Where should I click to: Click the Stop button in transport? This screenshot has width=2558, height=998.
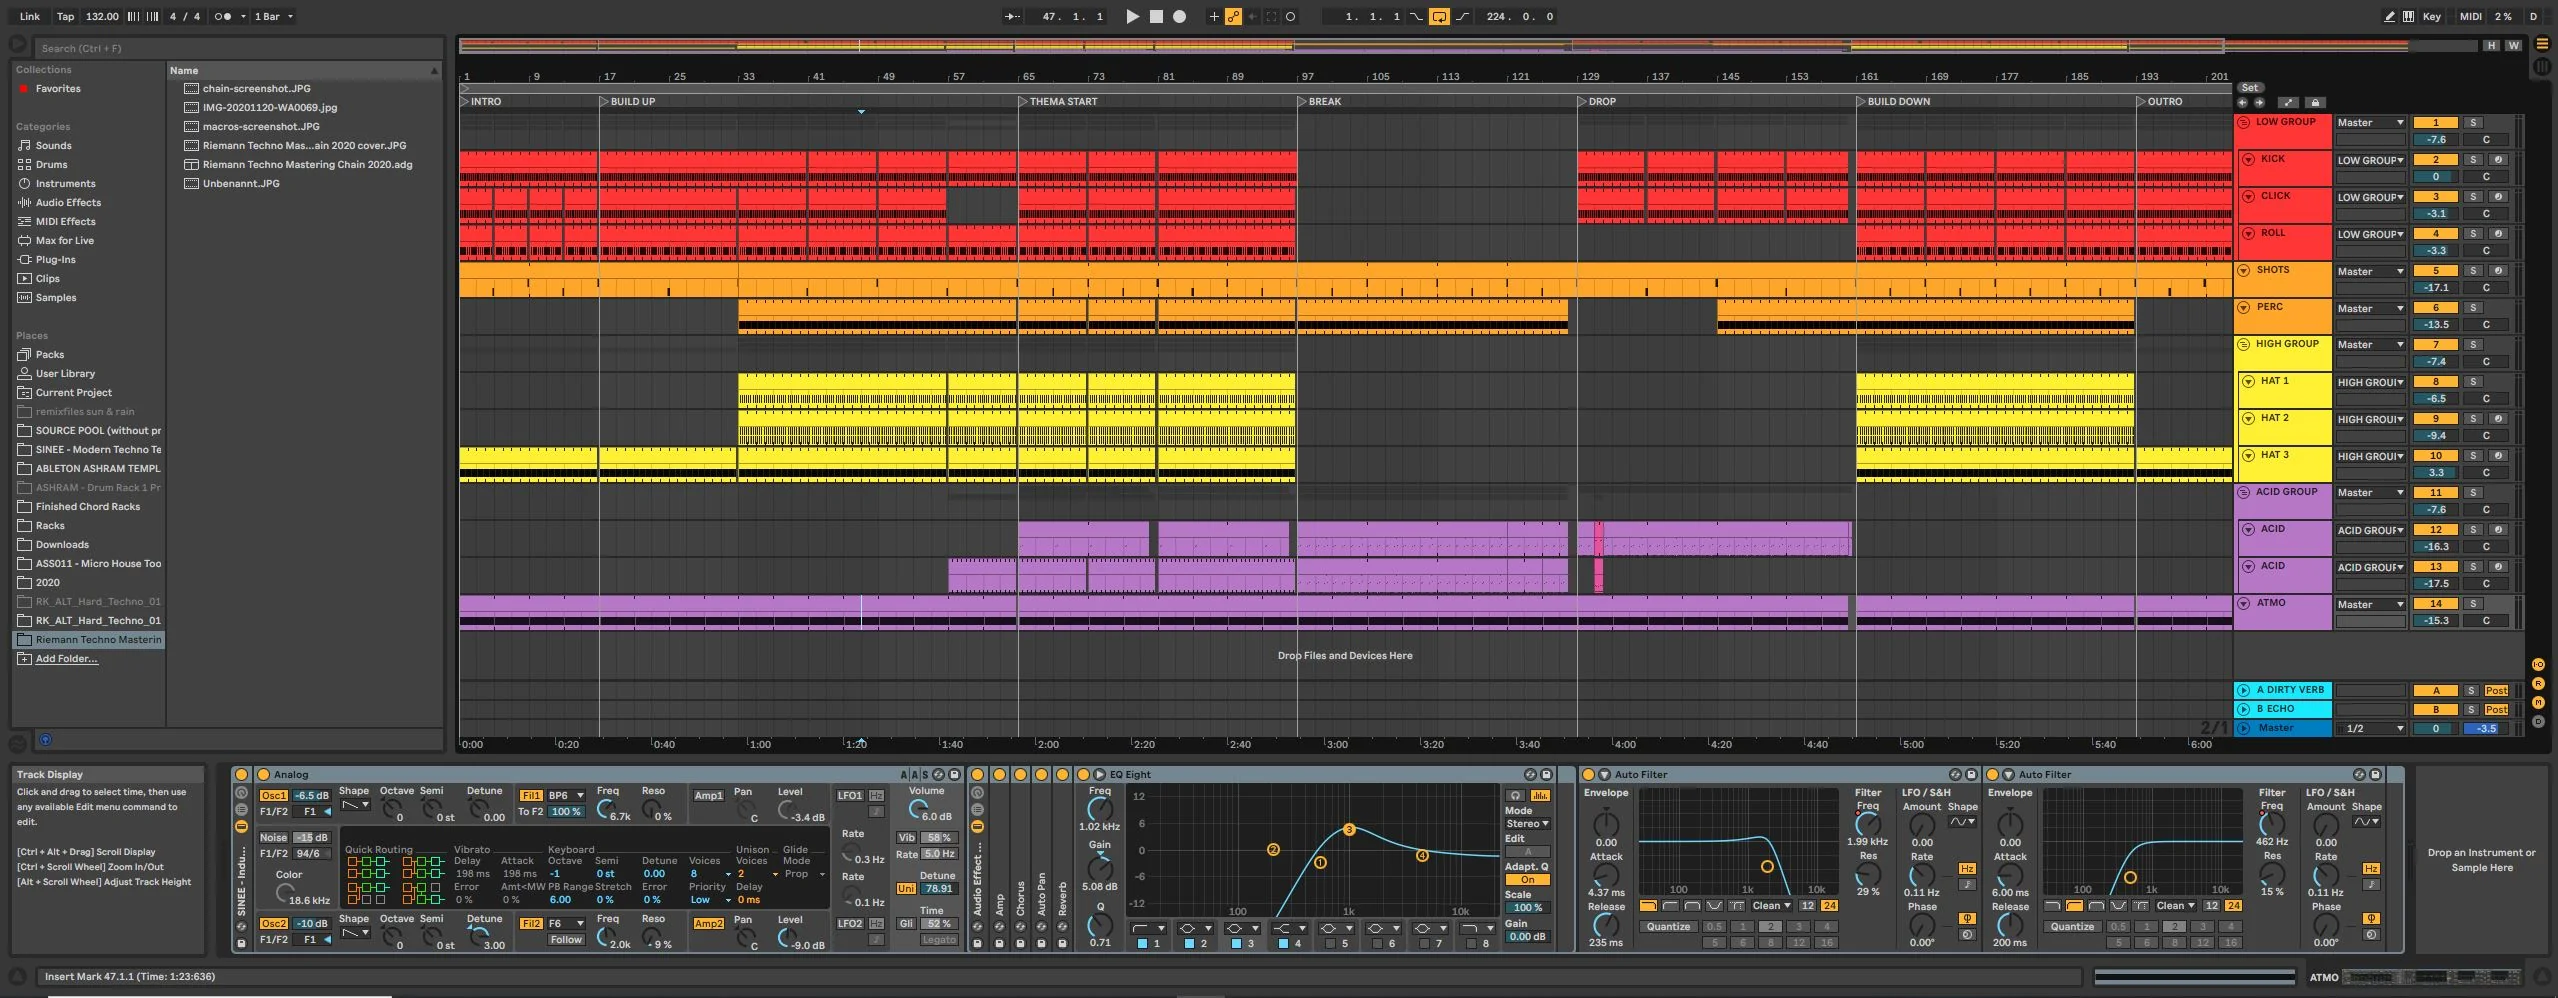(x=1156, y=17)
